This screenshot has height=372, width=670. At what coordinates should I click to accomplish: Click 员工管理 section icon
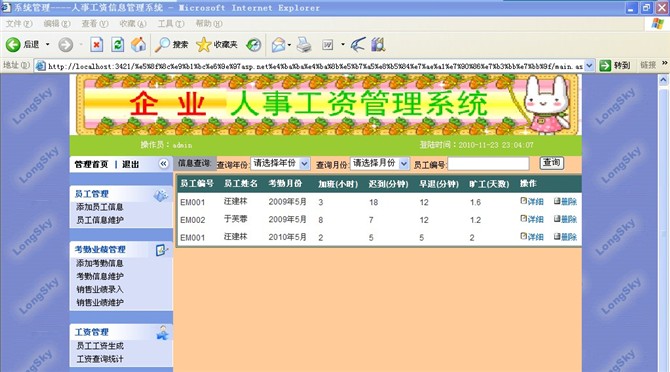(161, 195)
